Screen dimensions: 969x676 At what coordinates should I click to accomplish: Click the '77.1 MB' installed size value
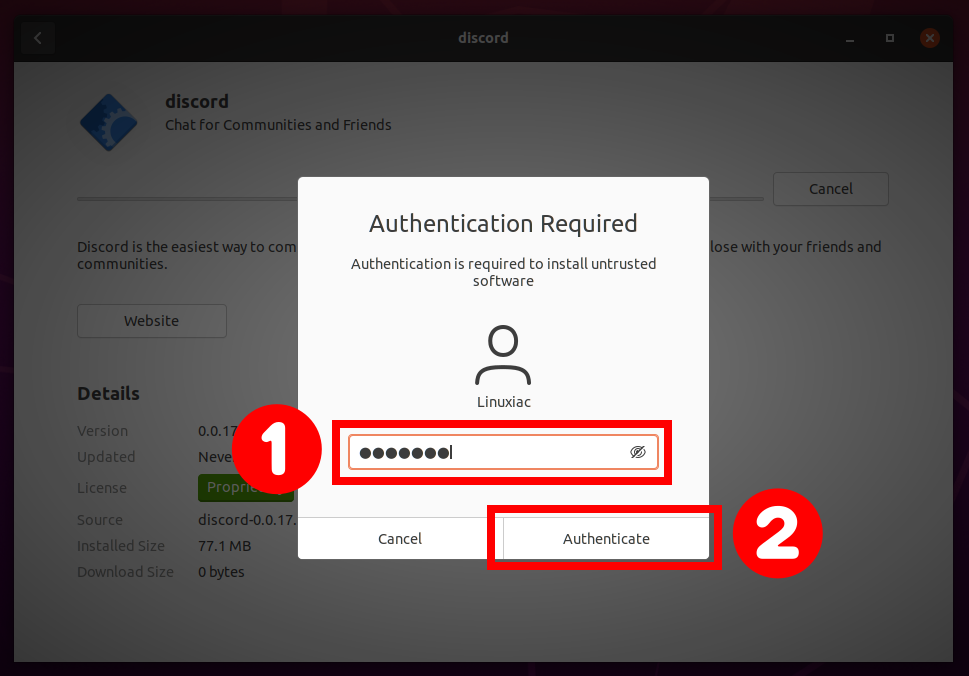[224, 546]
